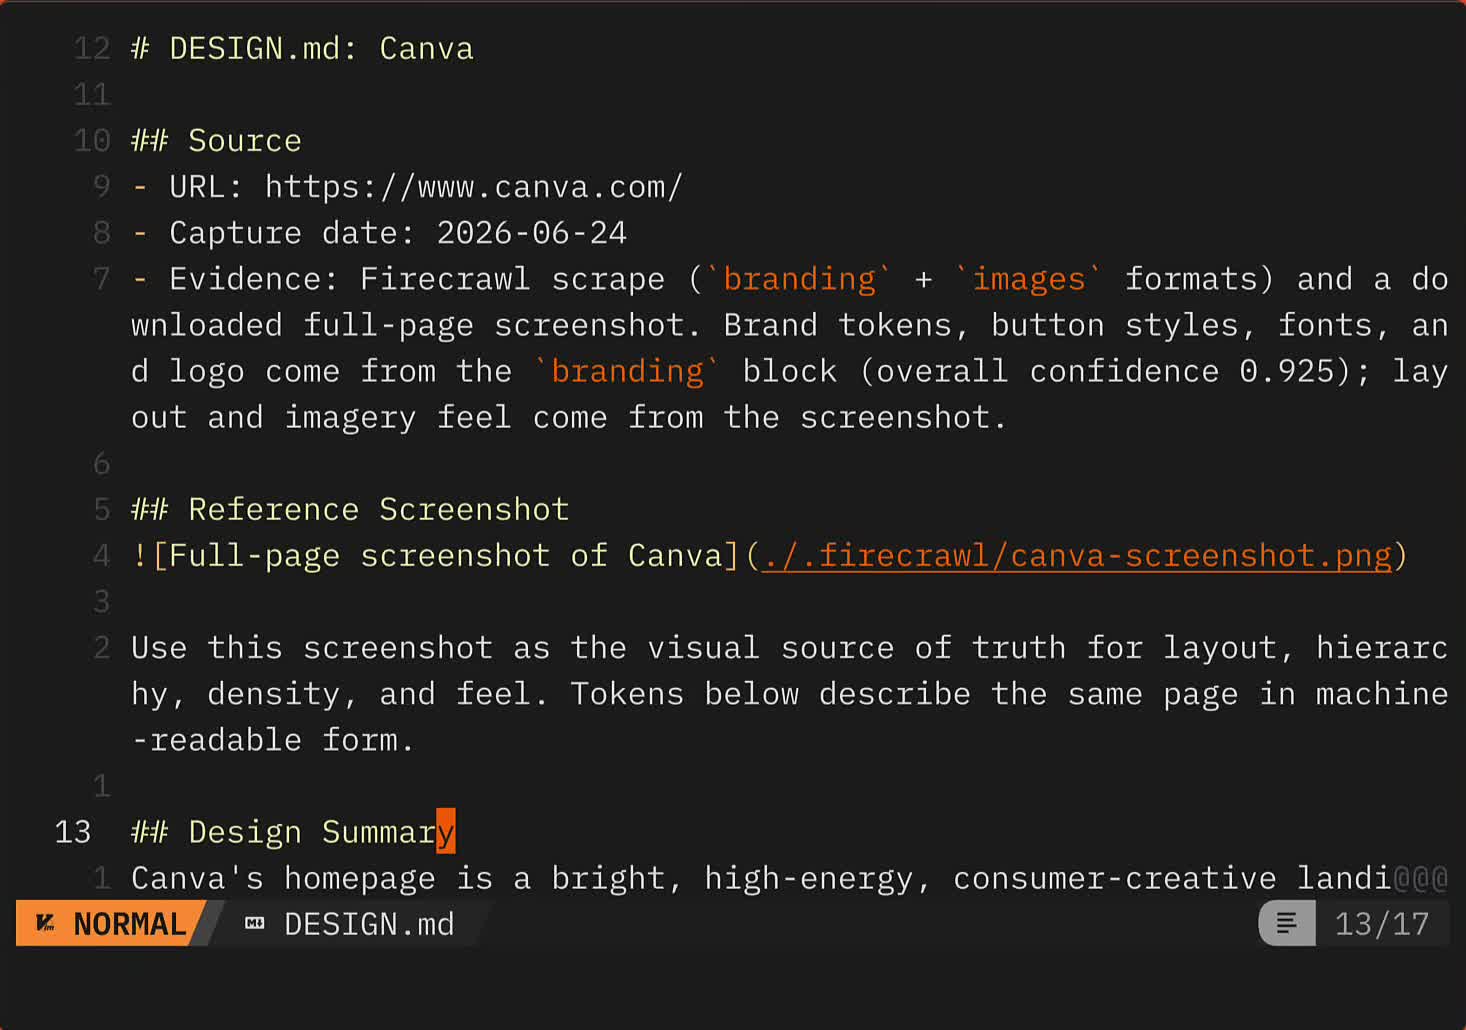Screen dimensions: 1466x1030
Task: Click the '-readable form.' wrapped line
Action: click(273, 739)
